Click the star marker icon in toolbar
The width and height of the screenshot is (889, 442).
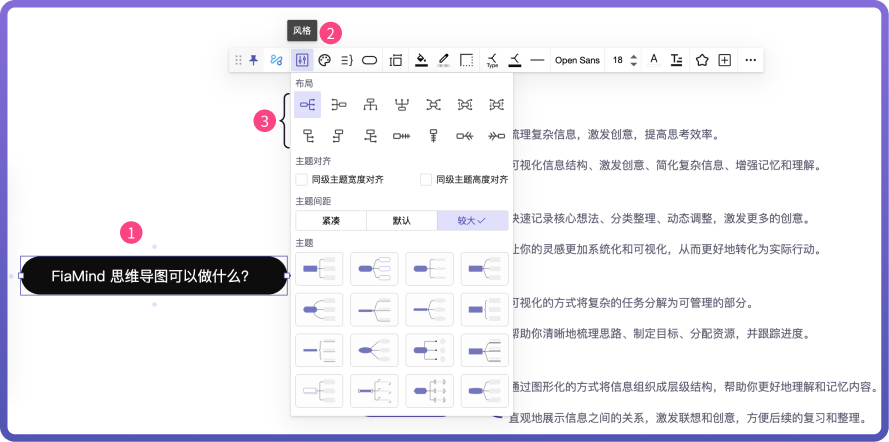(x=702, y=60)
